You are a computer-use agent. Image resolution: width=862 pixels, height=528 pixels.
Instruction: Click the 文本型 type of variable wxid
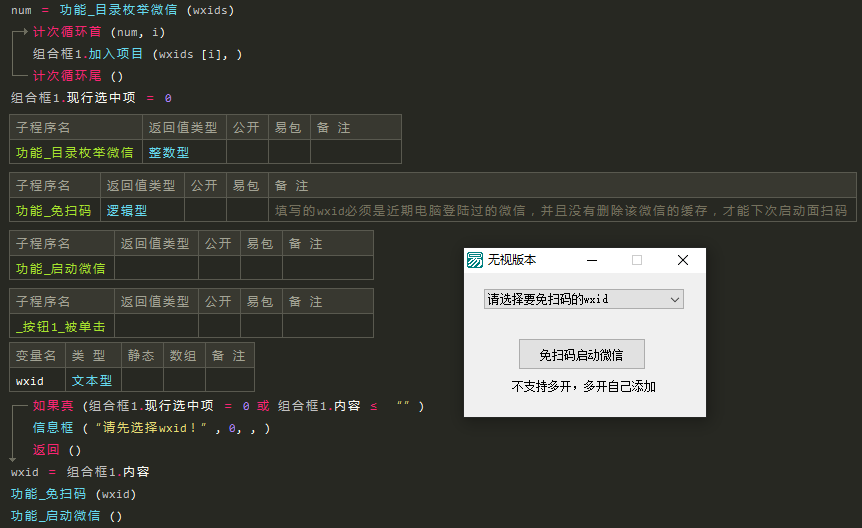pos(93,381)
